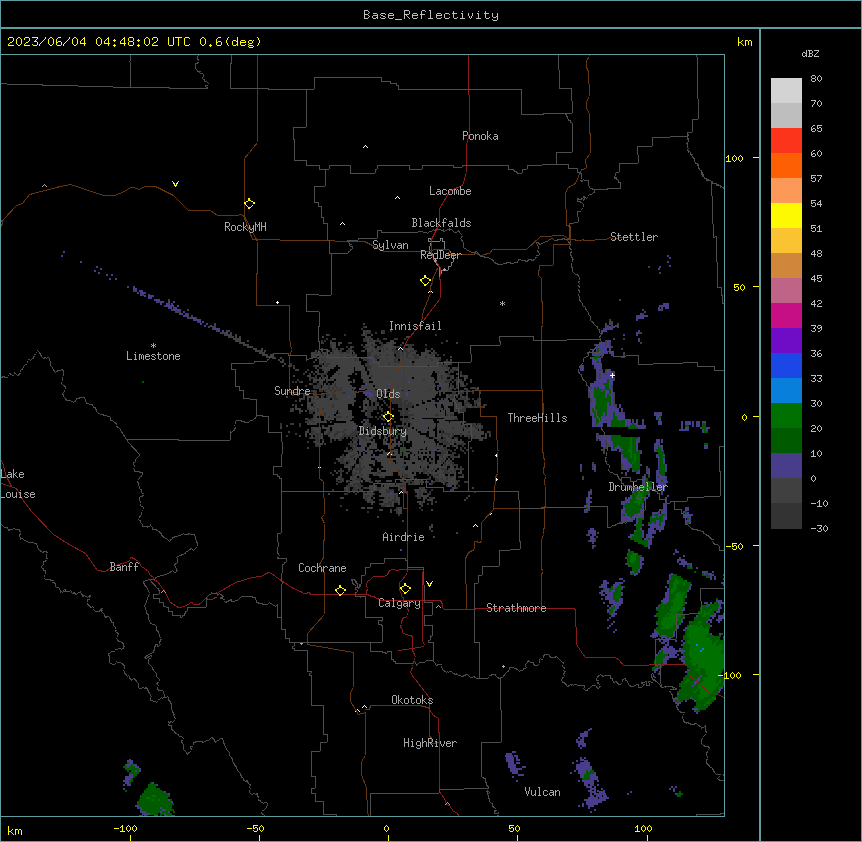Viewport: 862px width, 842px height.
Task: Click the HighRiver city label
Action: click(x=430, y=743)
